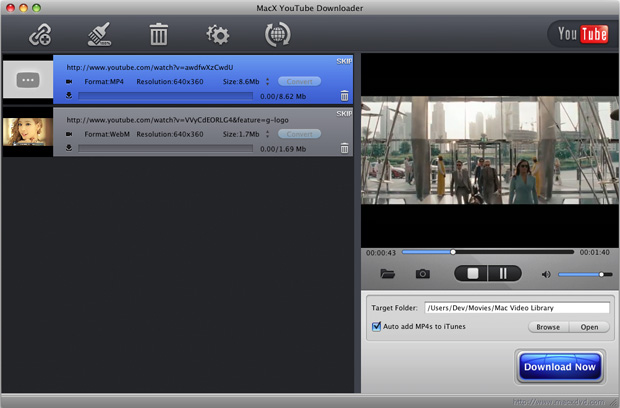
Task: Click the add link icon in toolbar
Action: click(40, 35)
